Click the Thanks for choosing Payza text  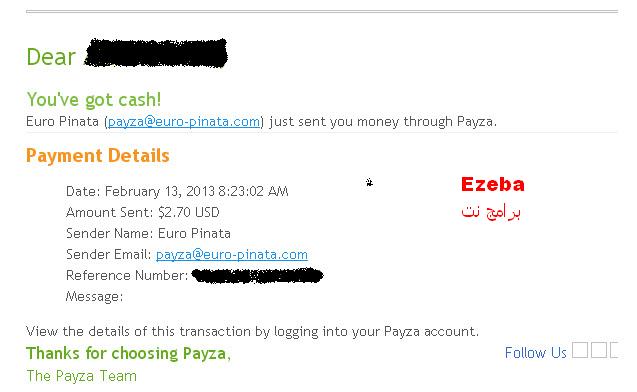pyautogui.click(x=128, y=353)
